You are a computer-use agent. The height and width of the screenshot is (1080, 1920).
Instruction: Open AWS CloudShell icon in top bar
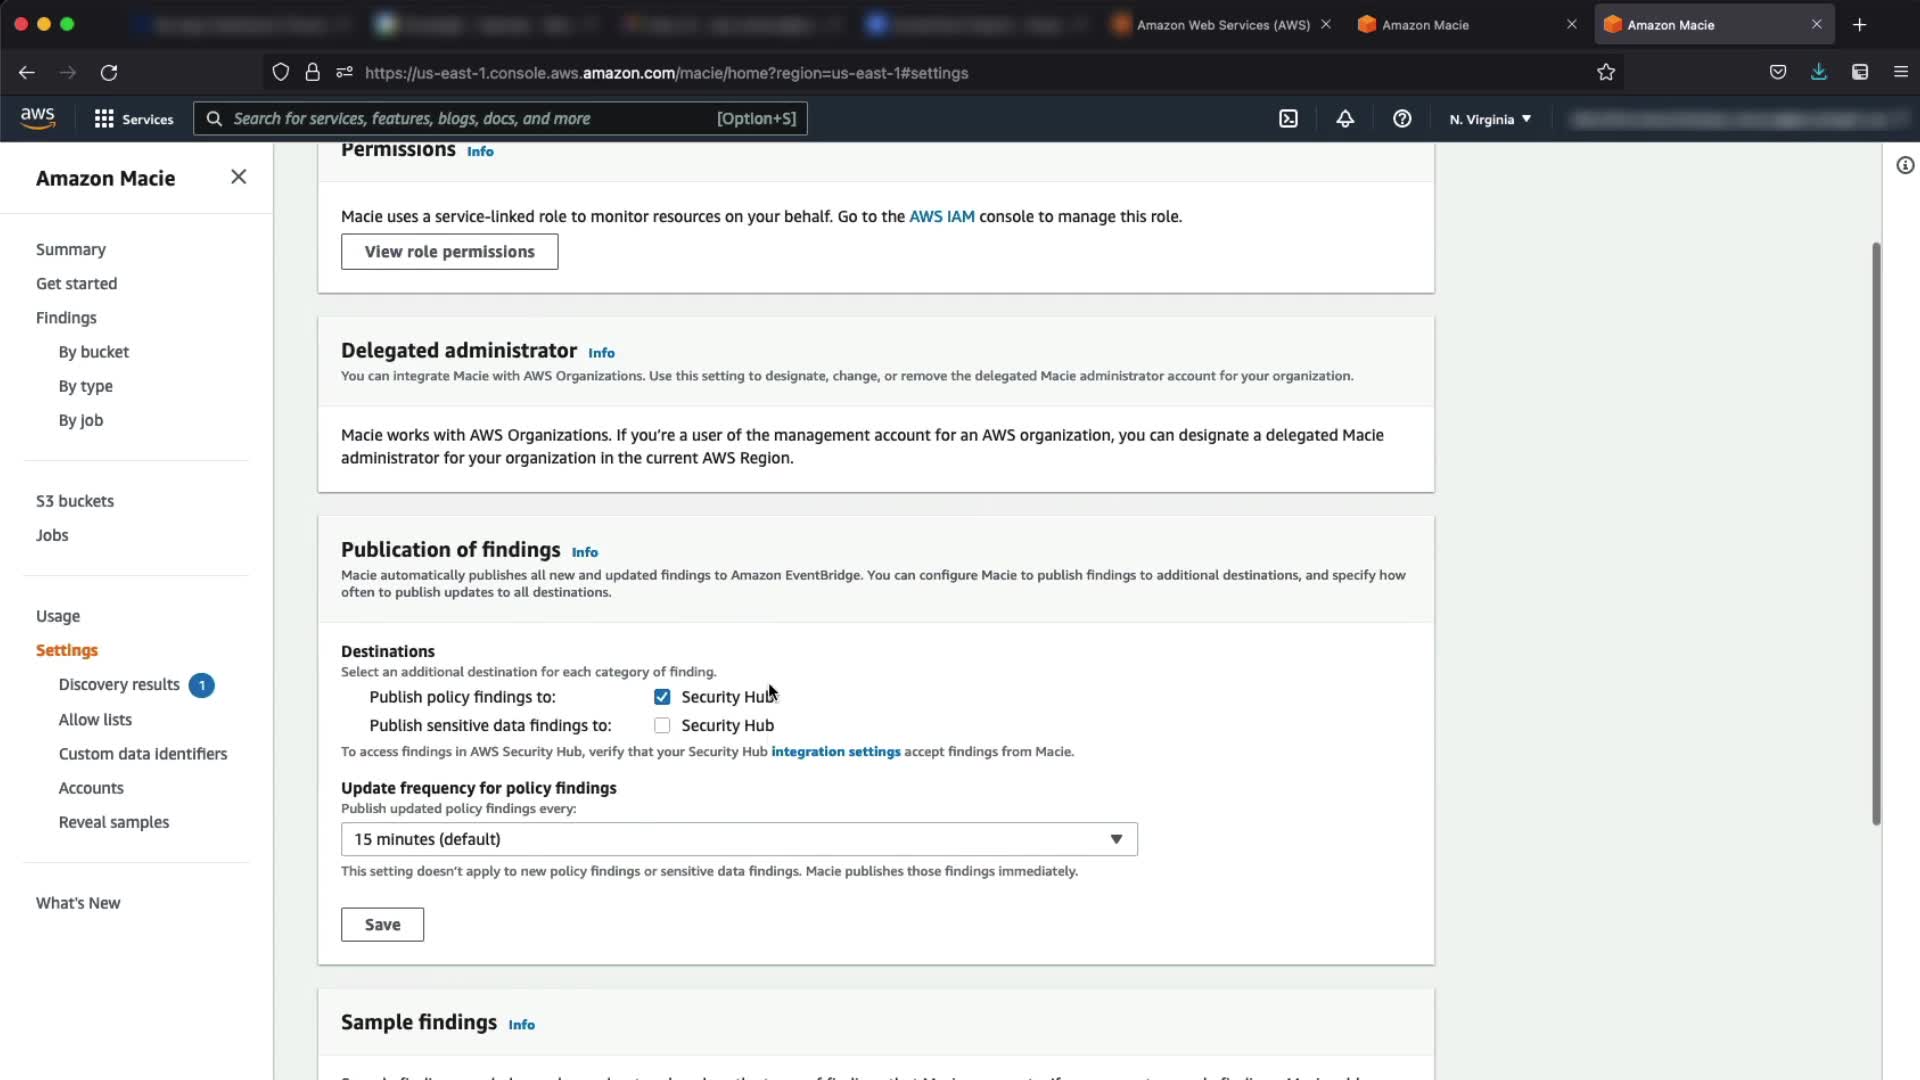1288,119
